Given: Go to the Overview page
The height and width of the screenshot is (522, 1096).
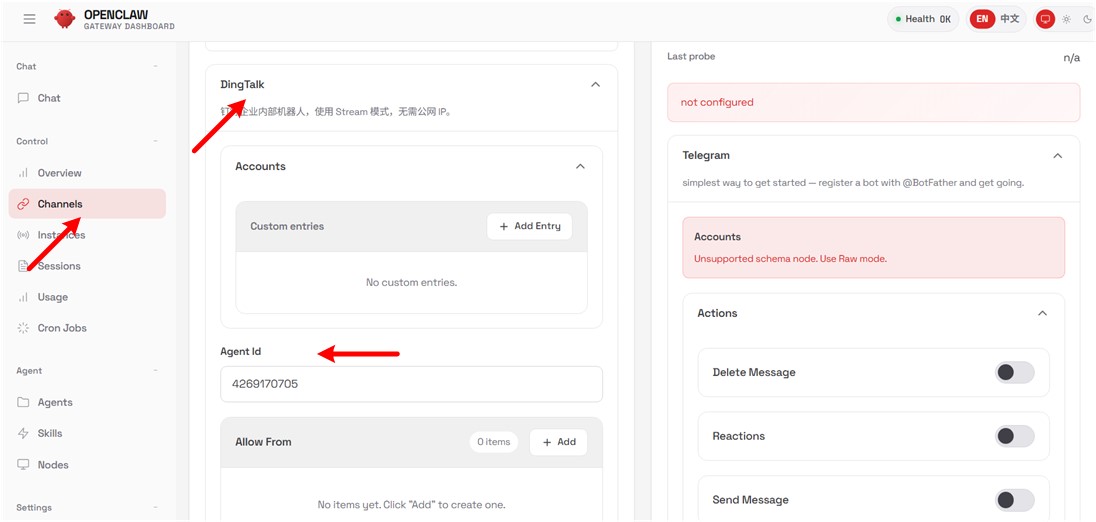Looking at the screenshot, I should pos(59,173).
